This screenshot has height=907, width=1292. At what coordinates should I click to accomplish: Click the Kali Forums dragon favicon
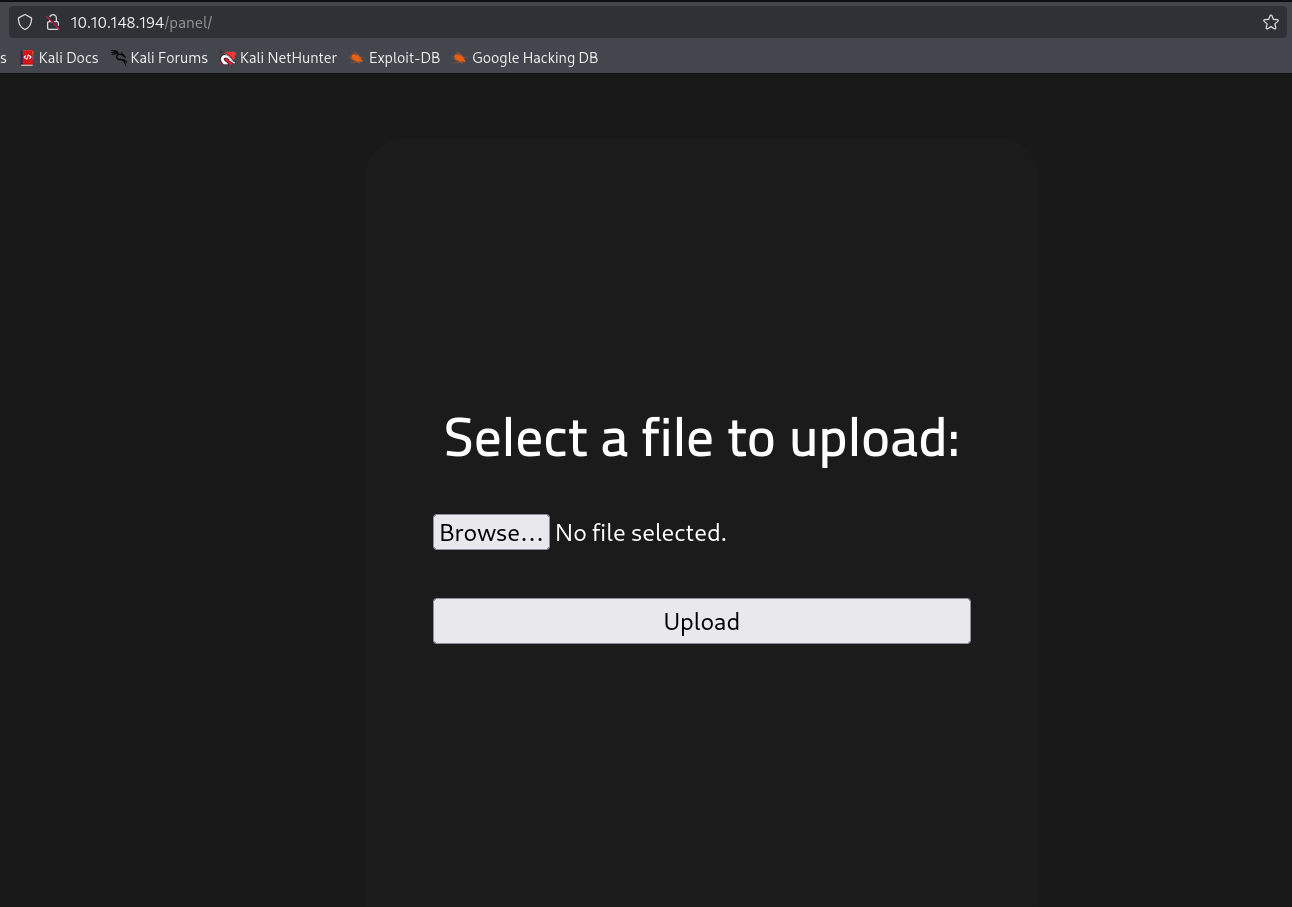[x=119, y=58]
